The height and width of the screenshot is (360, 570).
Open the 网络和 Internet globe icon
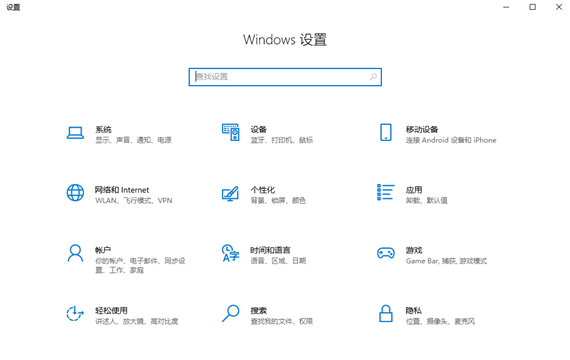tap(75, 193)
